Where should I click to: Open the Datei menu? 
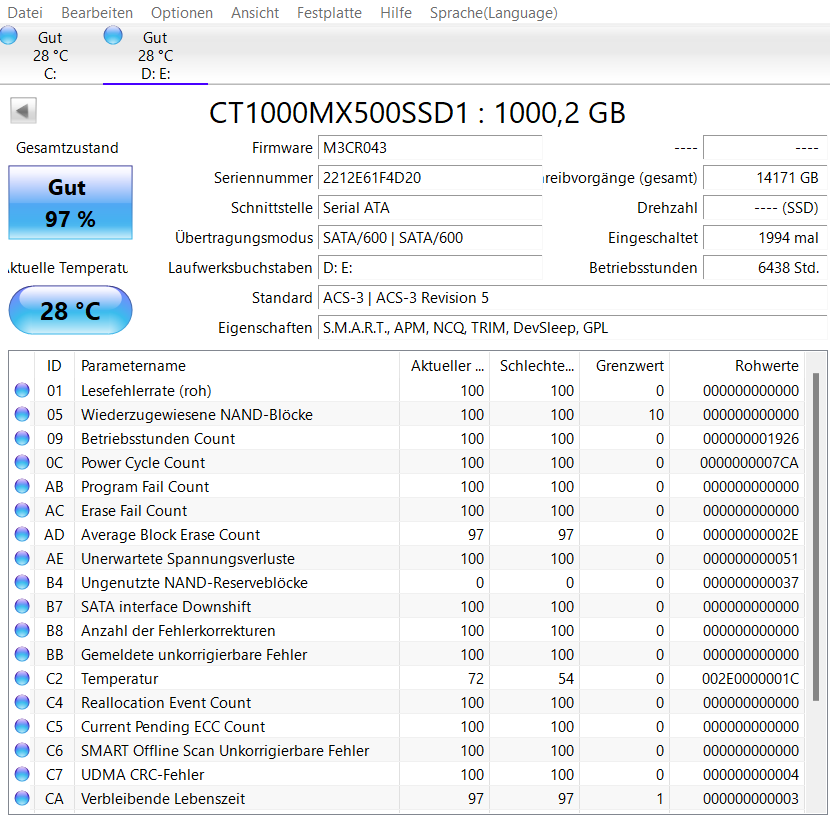tap(25, 13)
